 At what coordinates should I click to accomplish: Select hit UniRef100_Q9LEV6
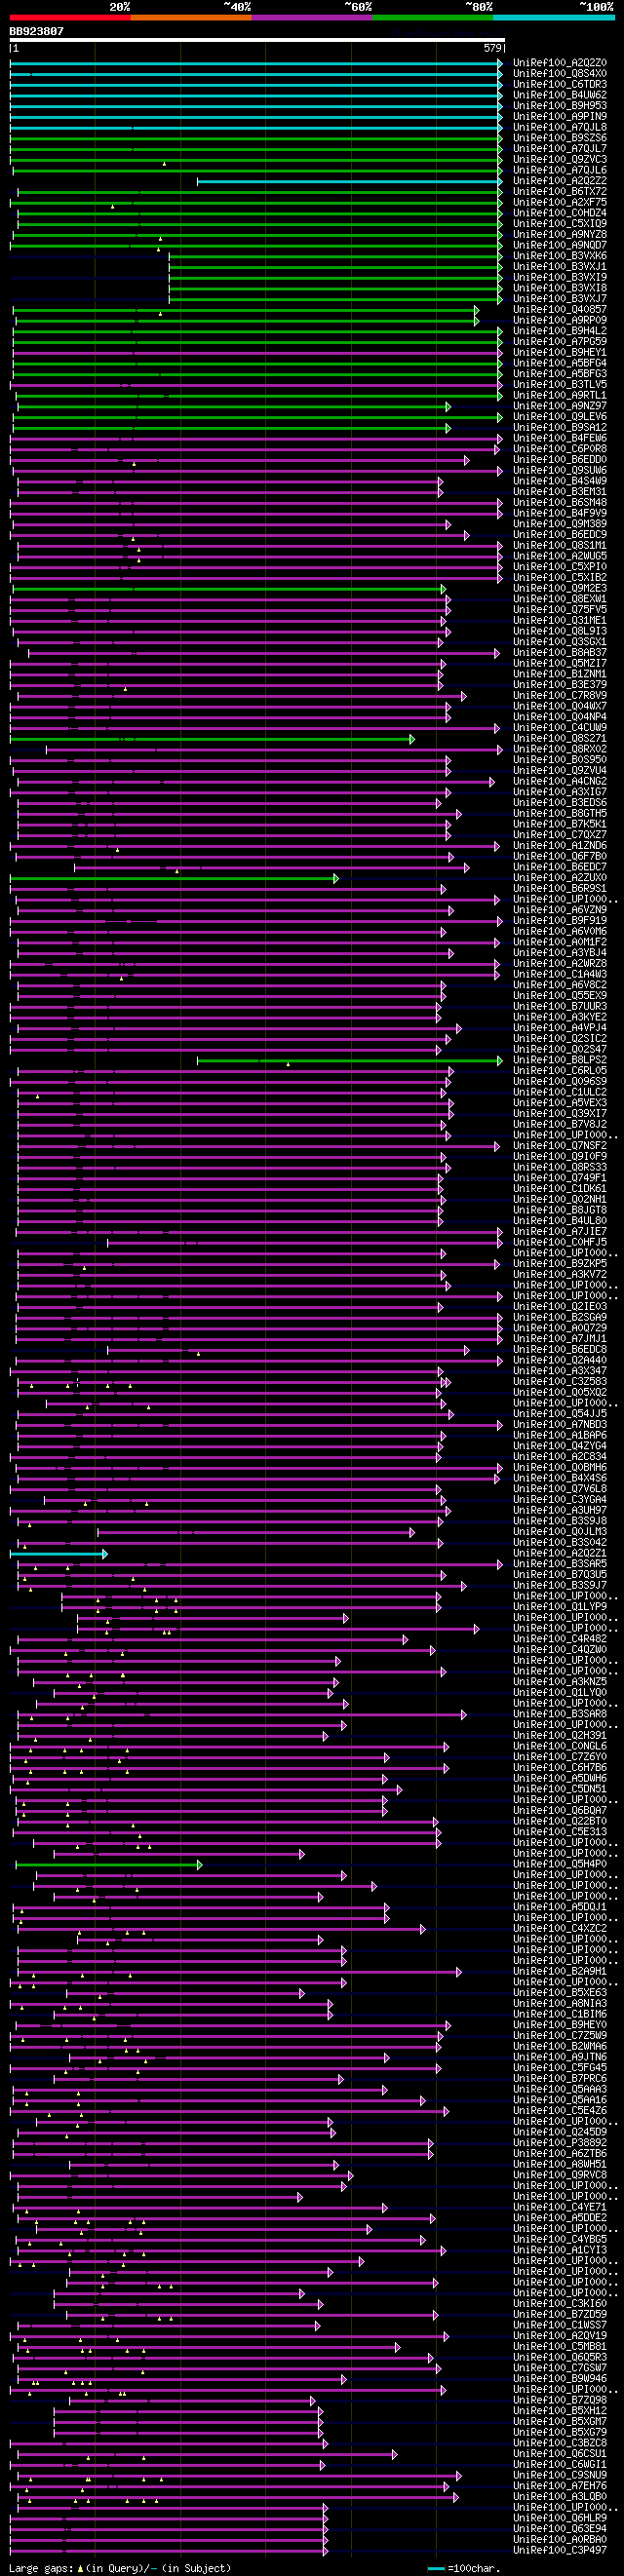click(x=560, y=417)
